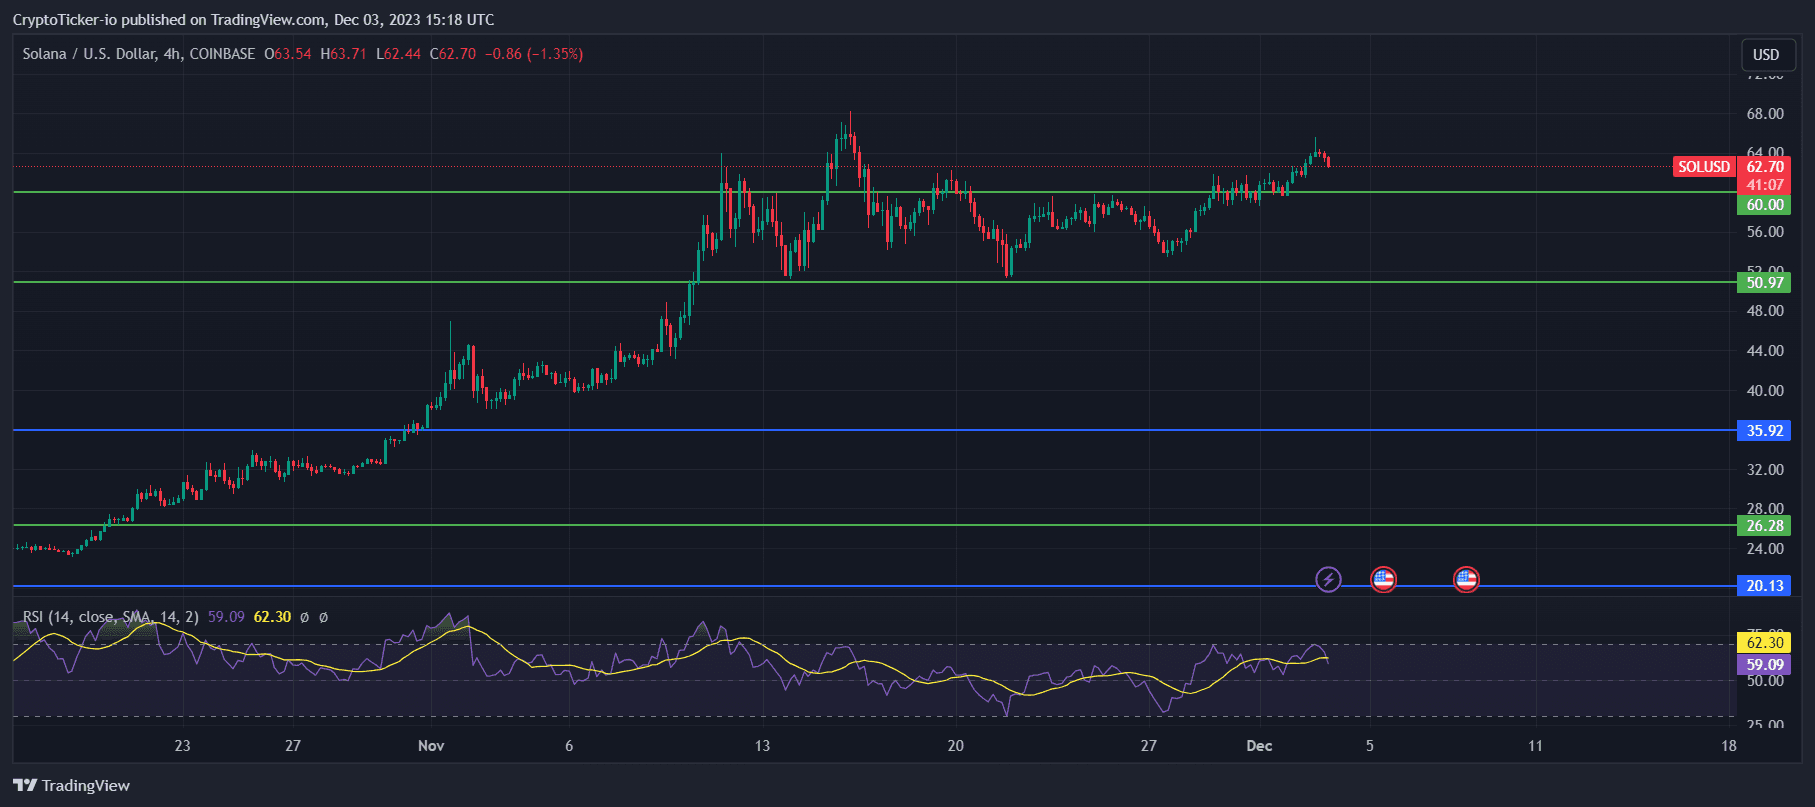1815x807 pixels.
Task: Click the Dec label on time axis
Action: tap(1259, 745)
